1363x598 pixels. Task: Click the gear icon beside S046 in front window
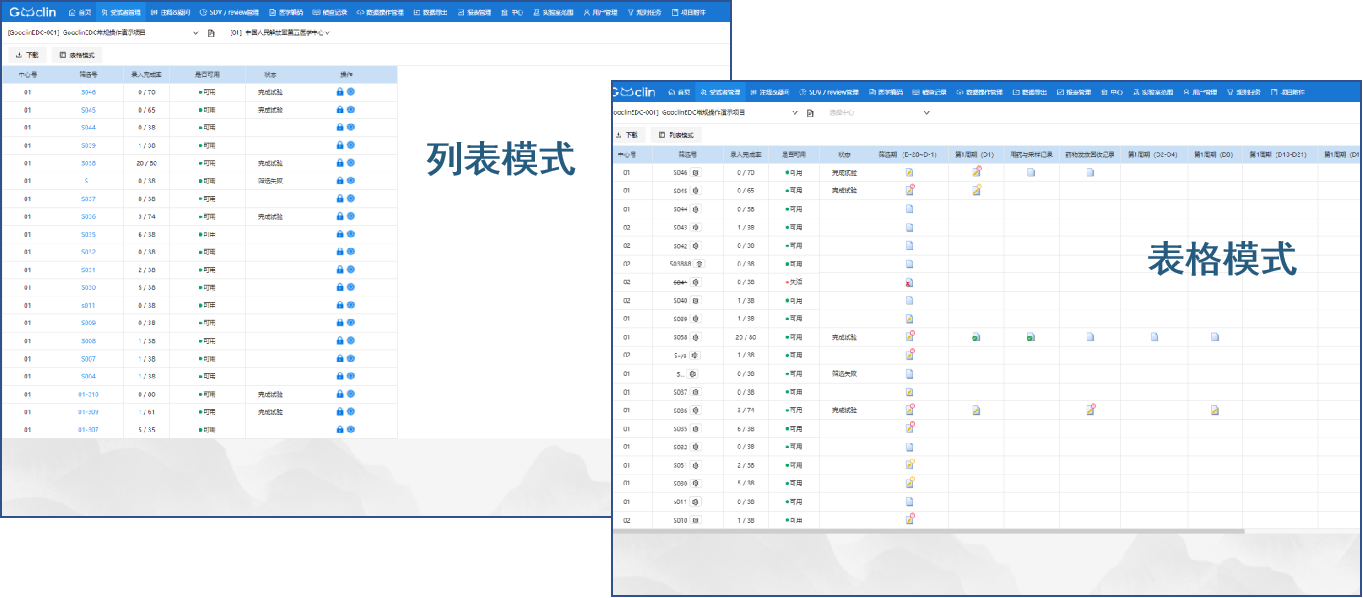pos(695,173)
